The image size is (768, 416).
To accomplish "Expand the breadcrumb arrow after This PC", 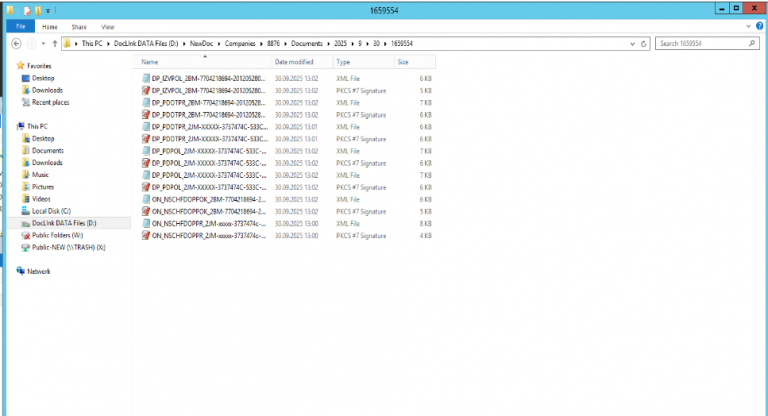I will tap(108, 44).
